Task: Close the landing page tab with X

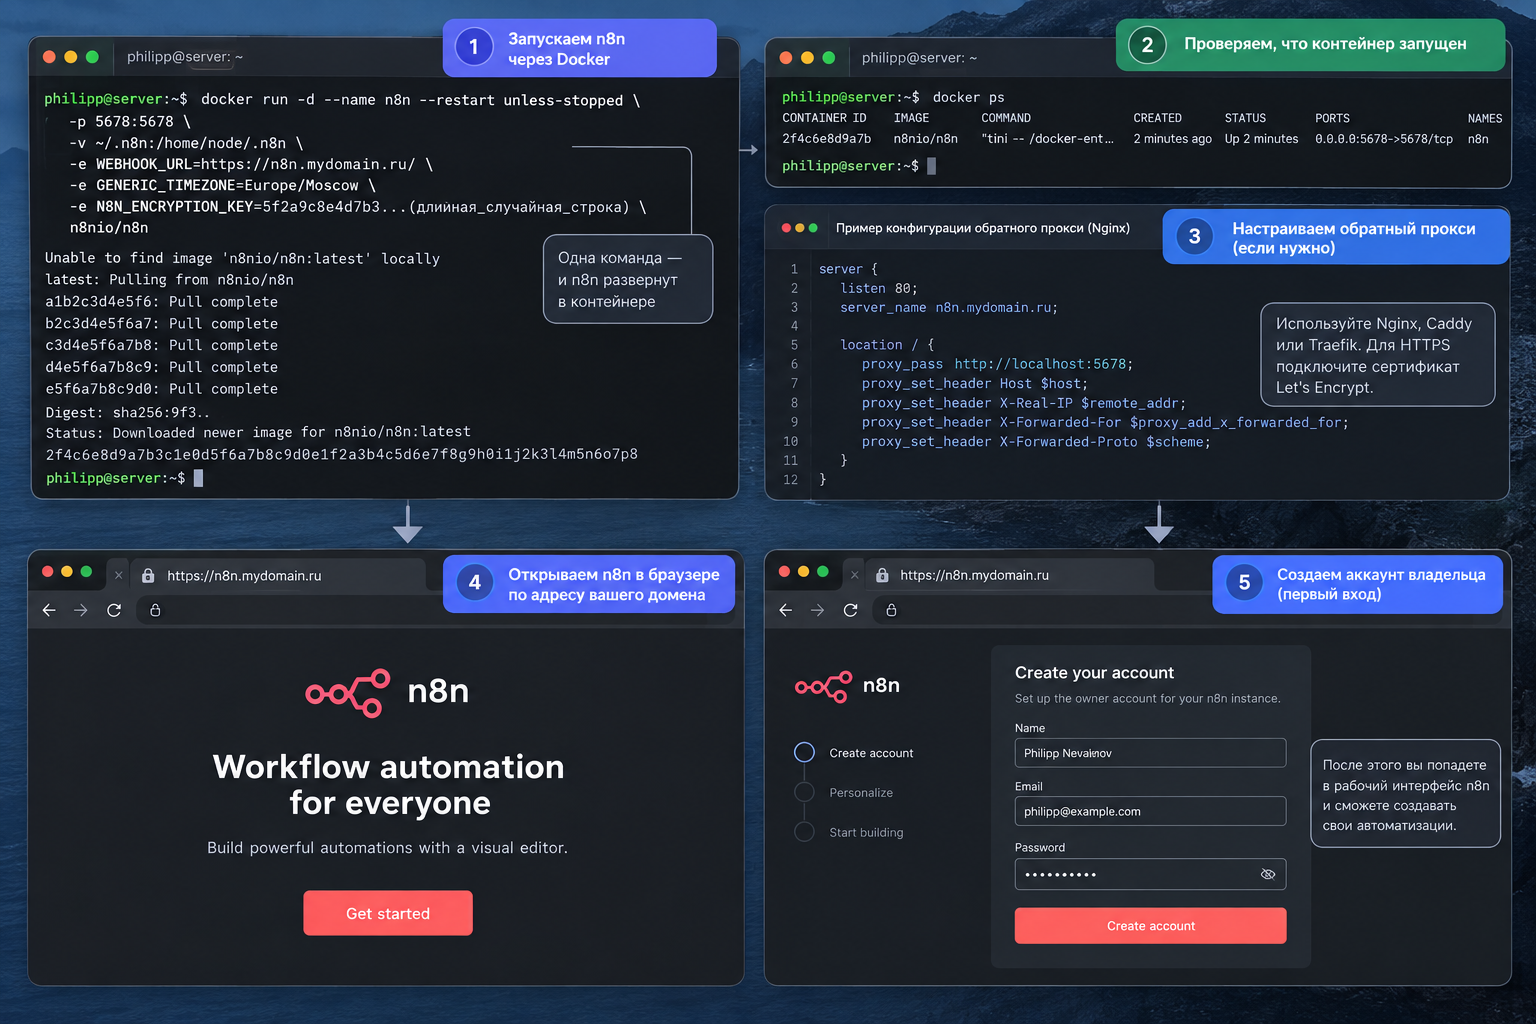Action: click(118, 575)
